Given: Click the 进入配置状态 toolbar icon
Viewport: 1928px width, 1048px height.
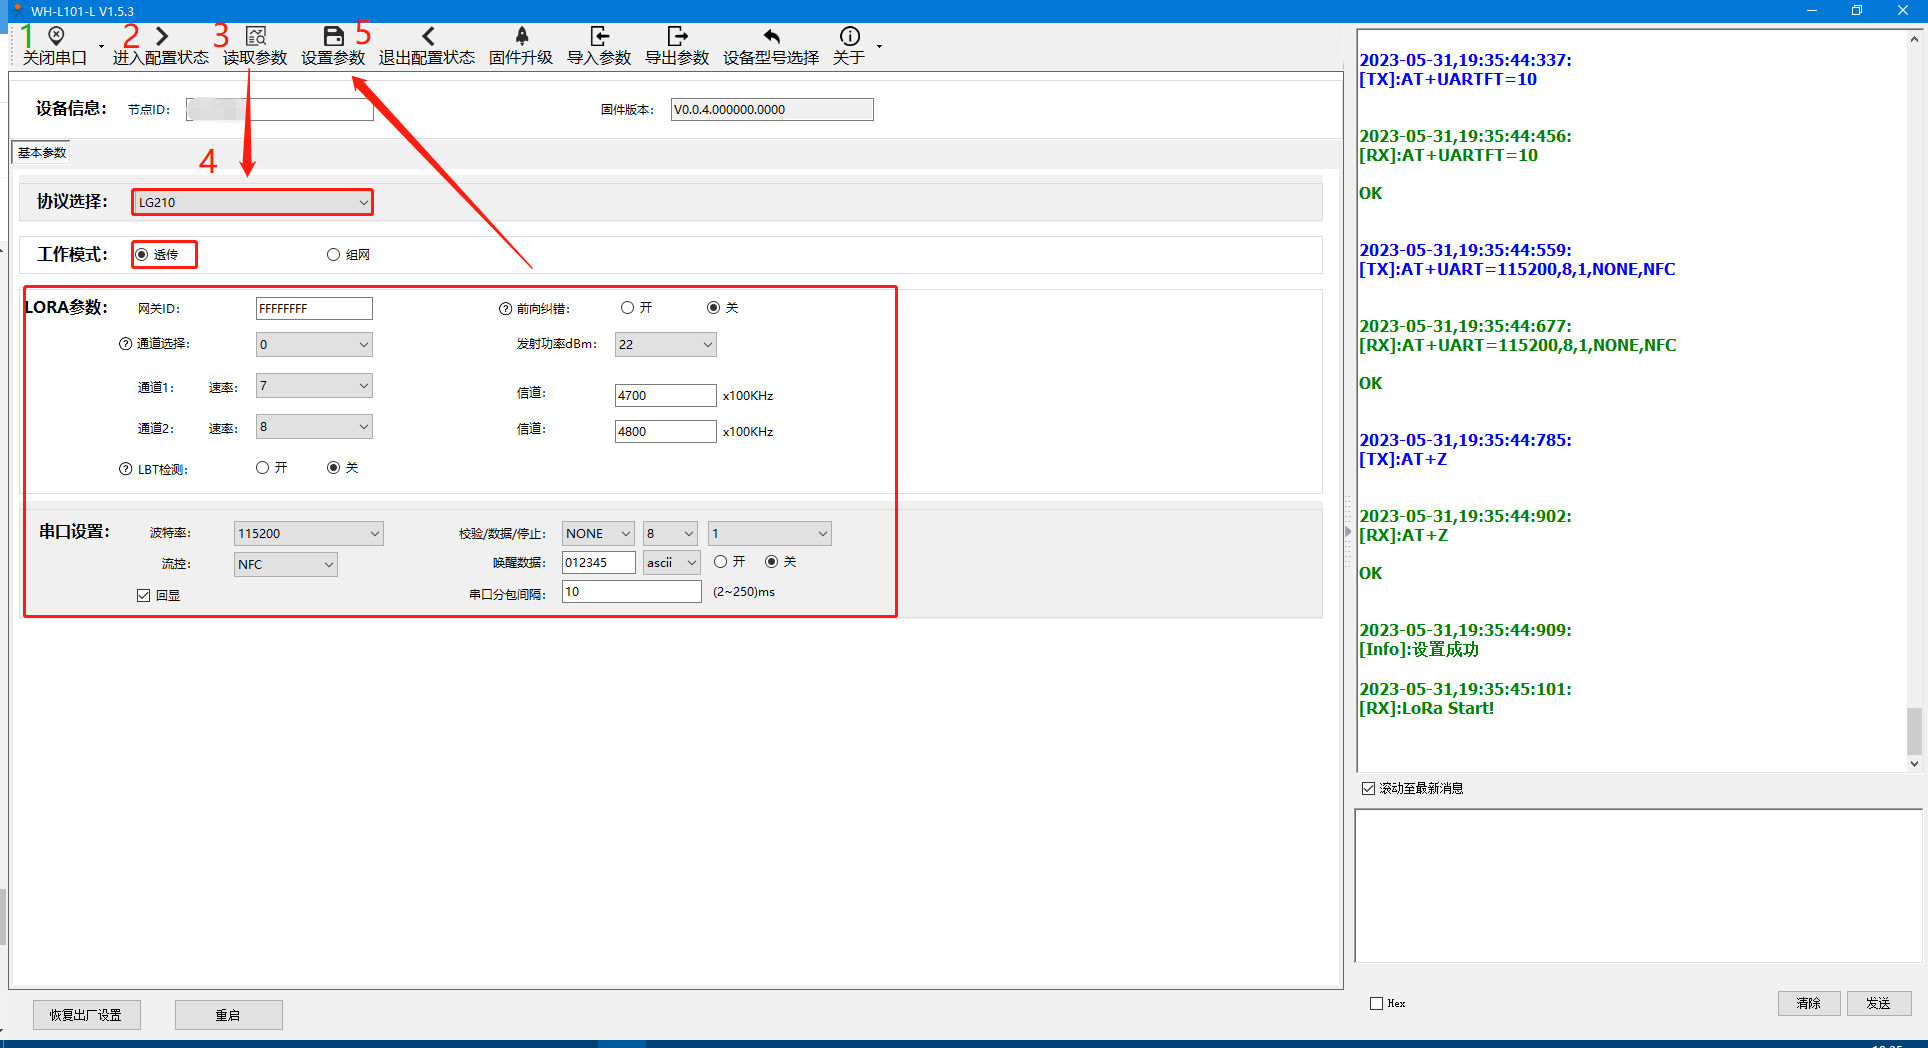Looking at the screenshot, I should pyautogui.click(x=161, y=37).
